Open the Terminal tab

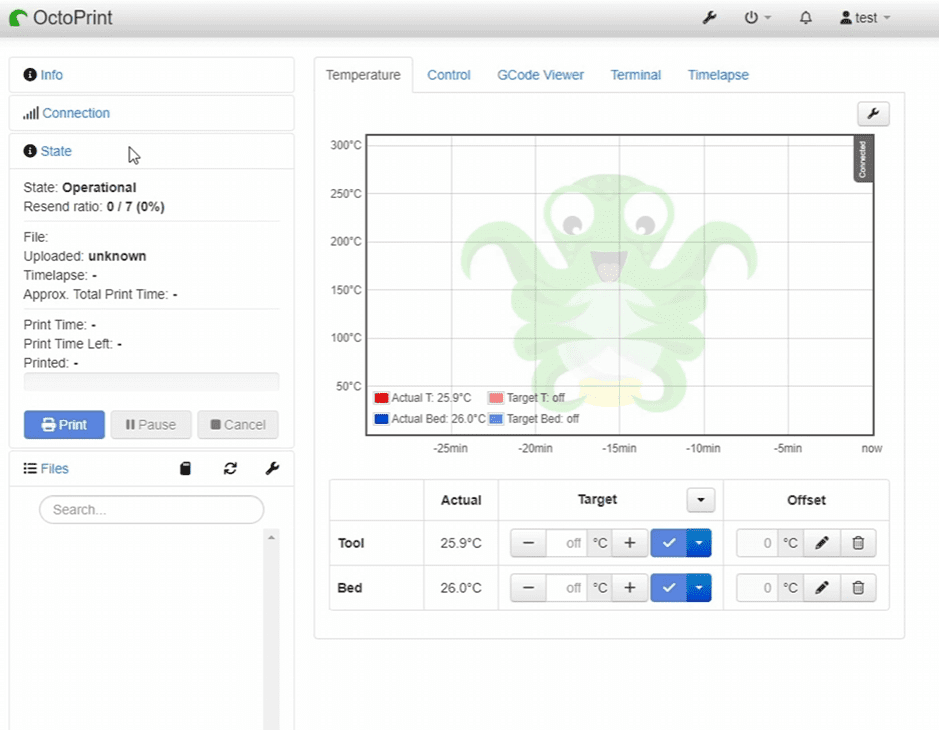[635, 75]
